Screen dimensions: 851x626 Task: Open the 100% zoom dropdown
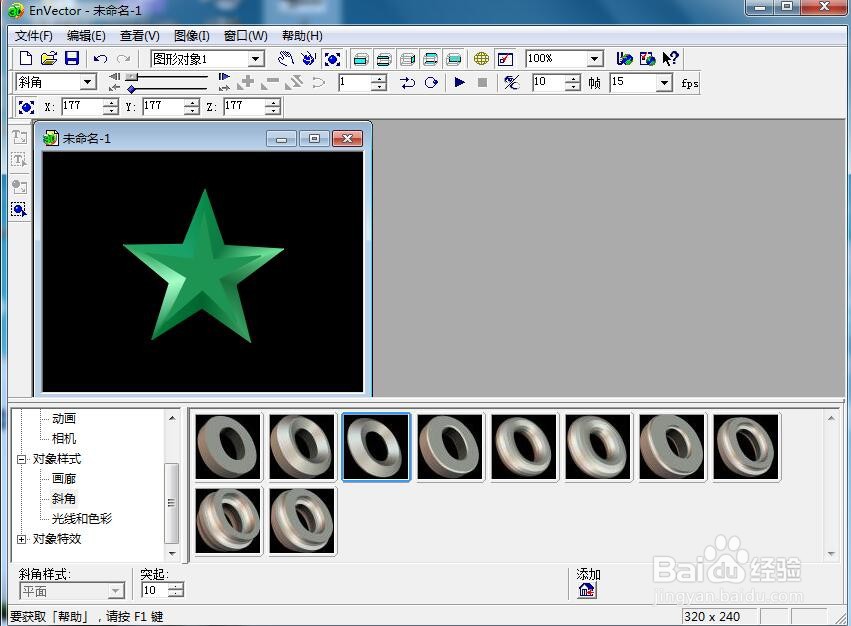pos(595,59)
